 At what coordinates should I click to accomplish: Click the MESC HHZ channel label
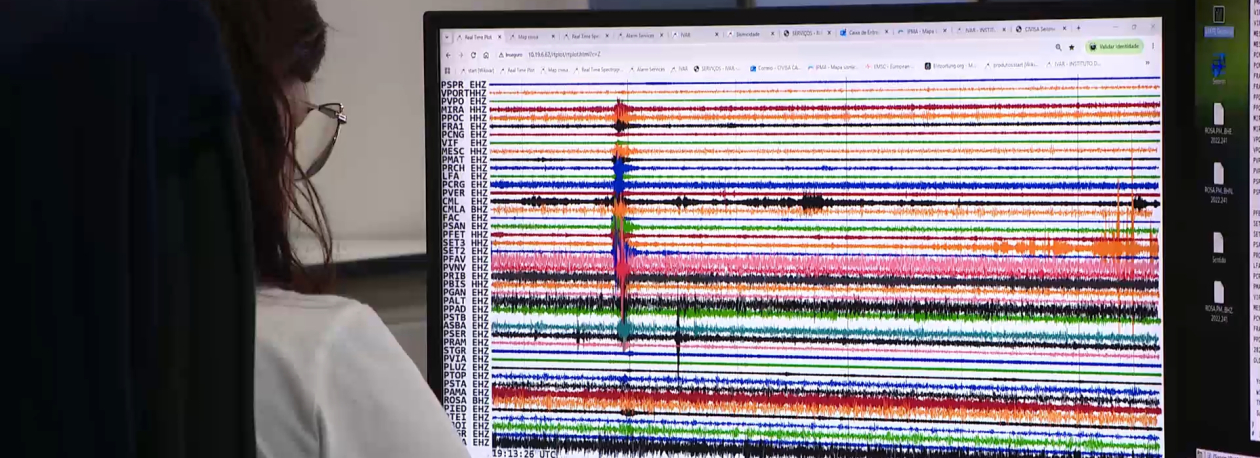[464, 151]
